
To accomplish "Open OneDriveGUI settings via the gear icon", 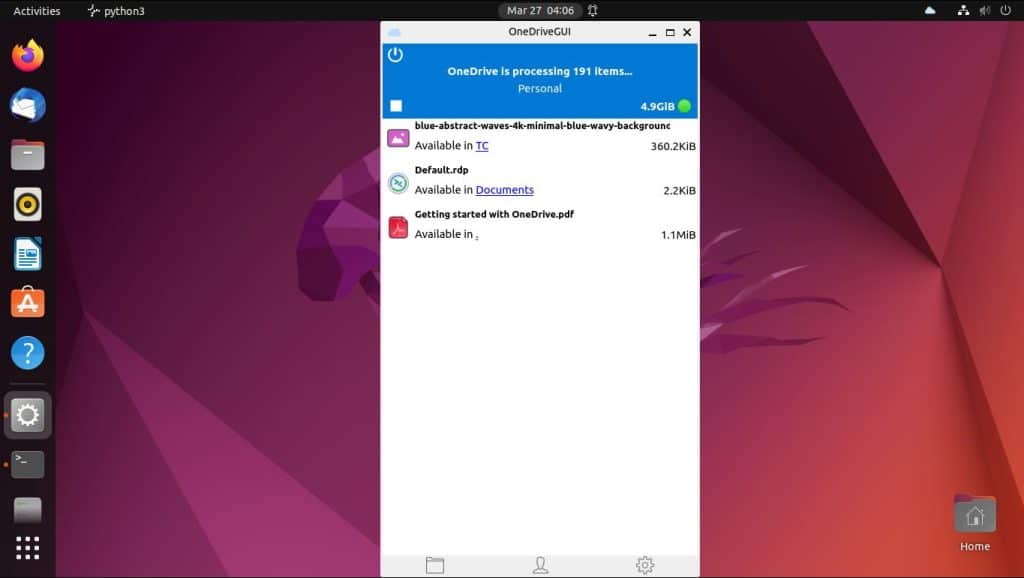I will pyautogui.click(x=645, y=564).
